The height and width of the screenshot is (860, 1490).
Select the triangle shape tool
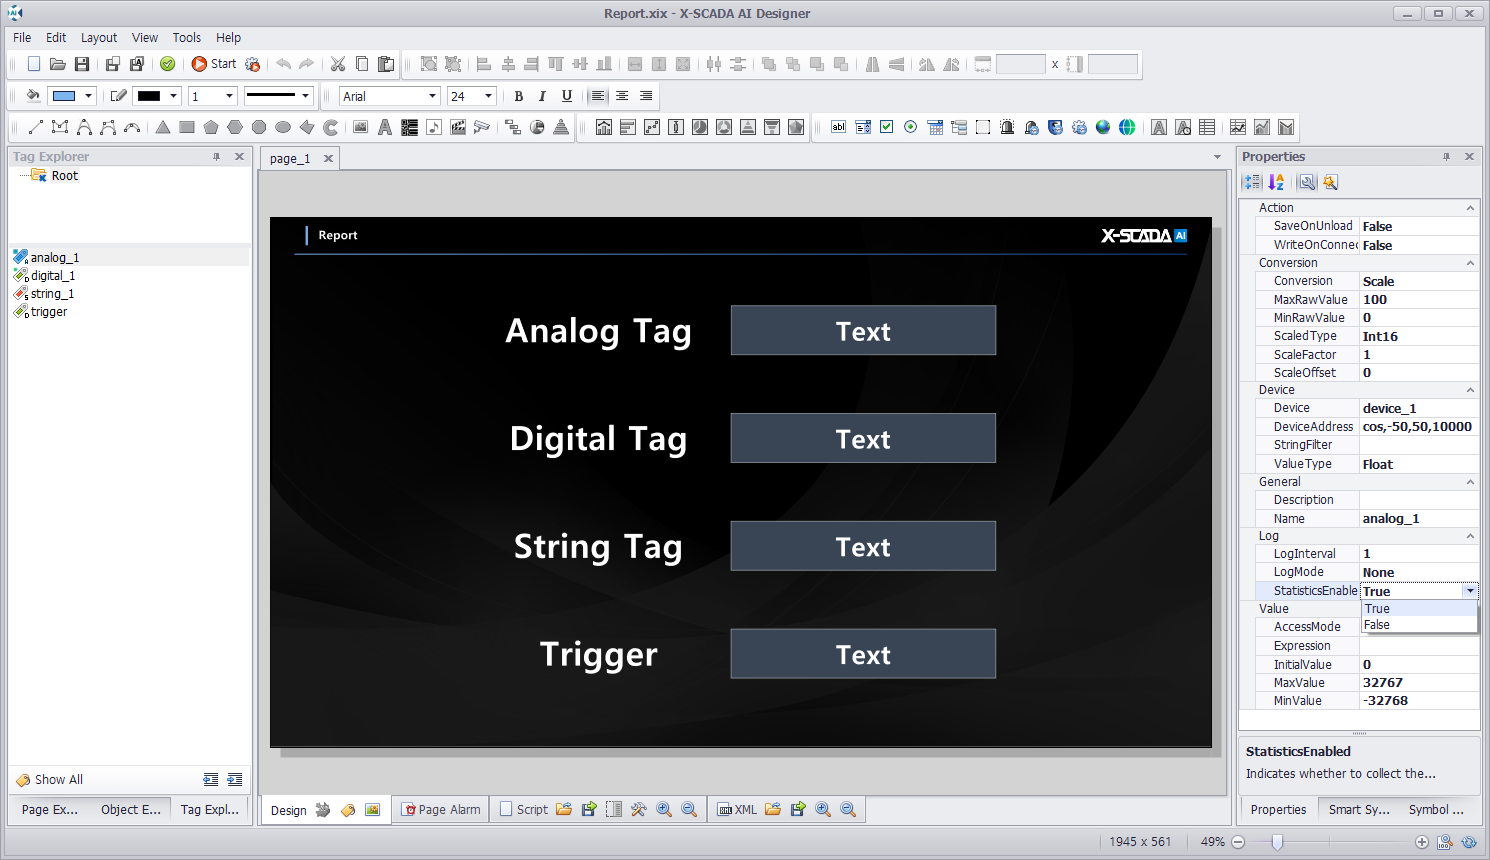[x=163, y=127]
